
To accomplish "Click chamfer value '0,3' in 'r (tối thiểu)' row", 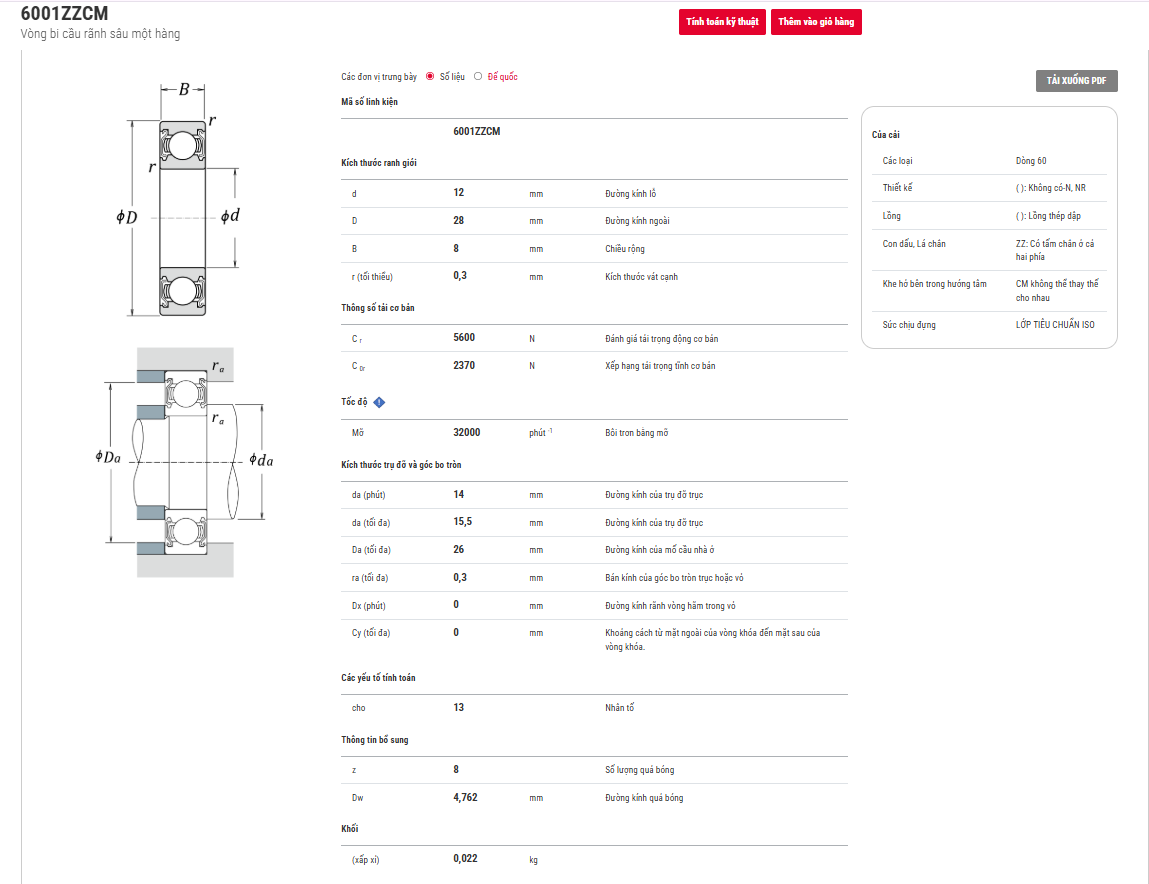I will (459, 276).
